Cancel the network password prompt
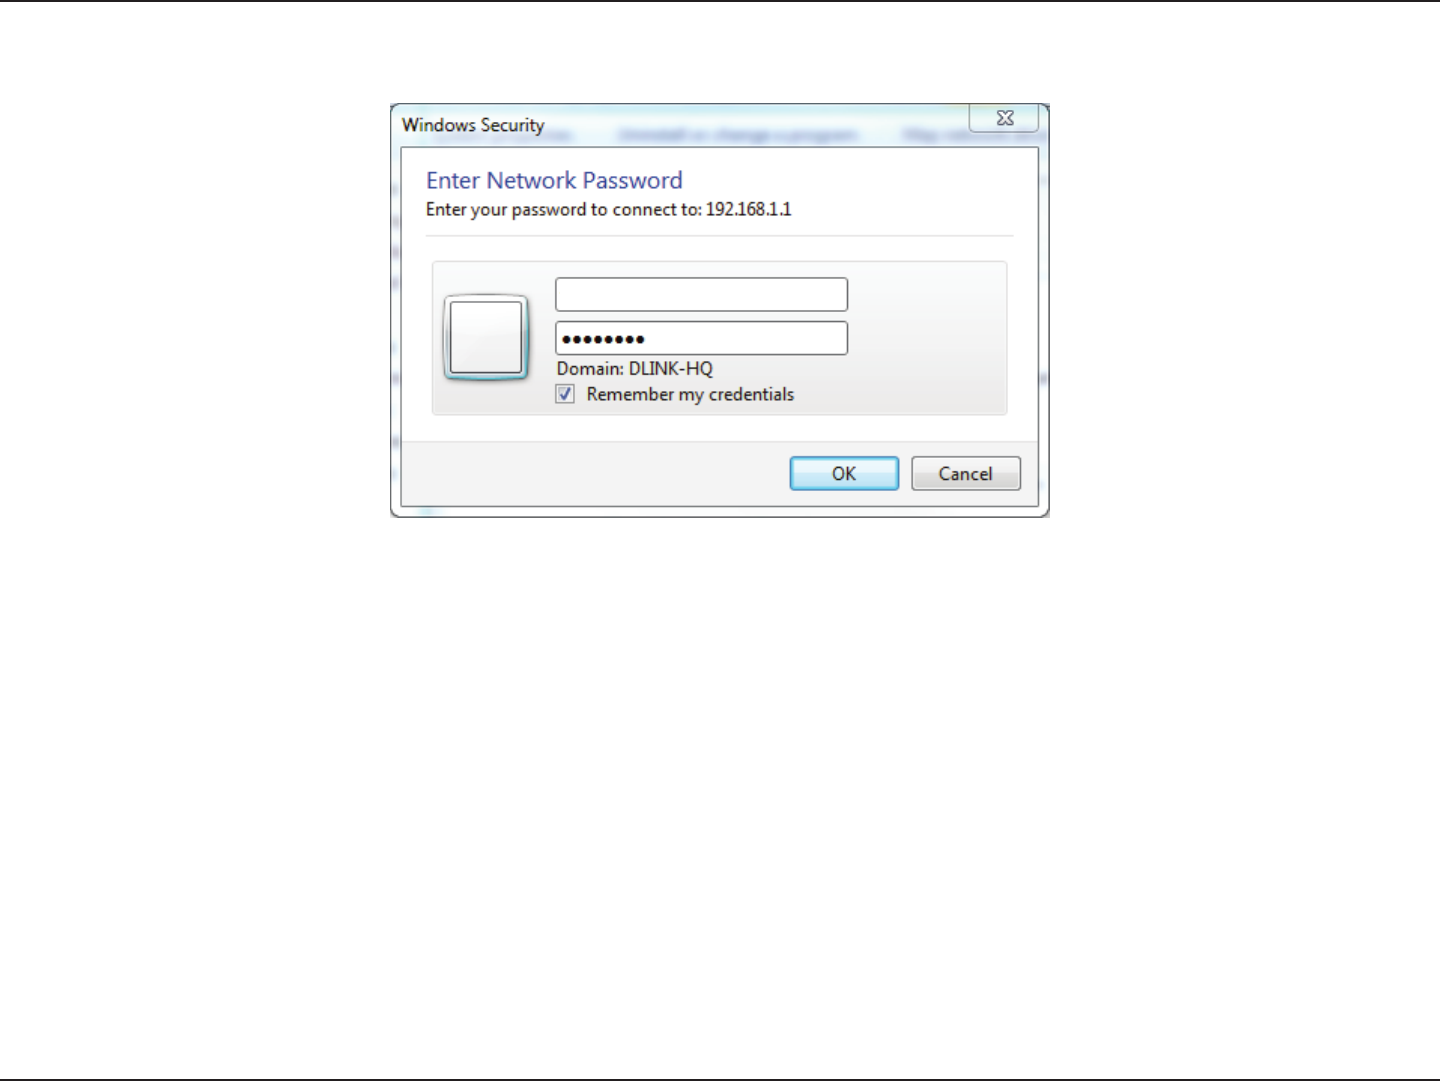The height and width of the screenshot is (1081, 1440). pyautogui.click(x=965, y=473)
